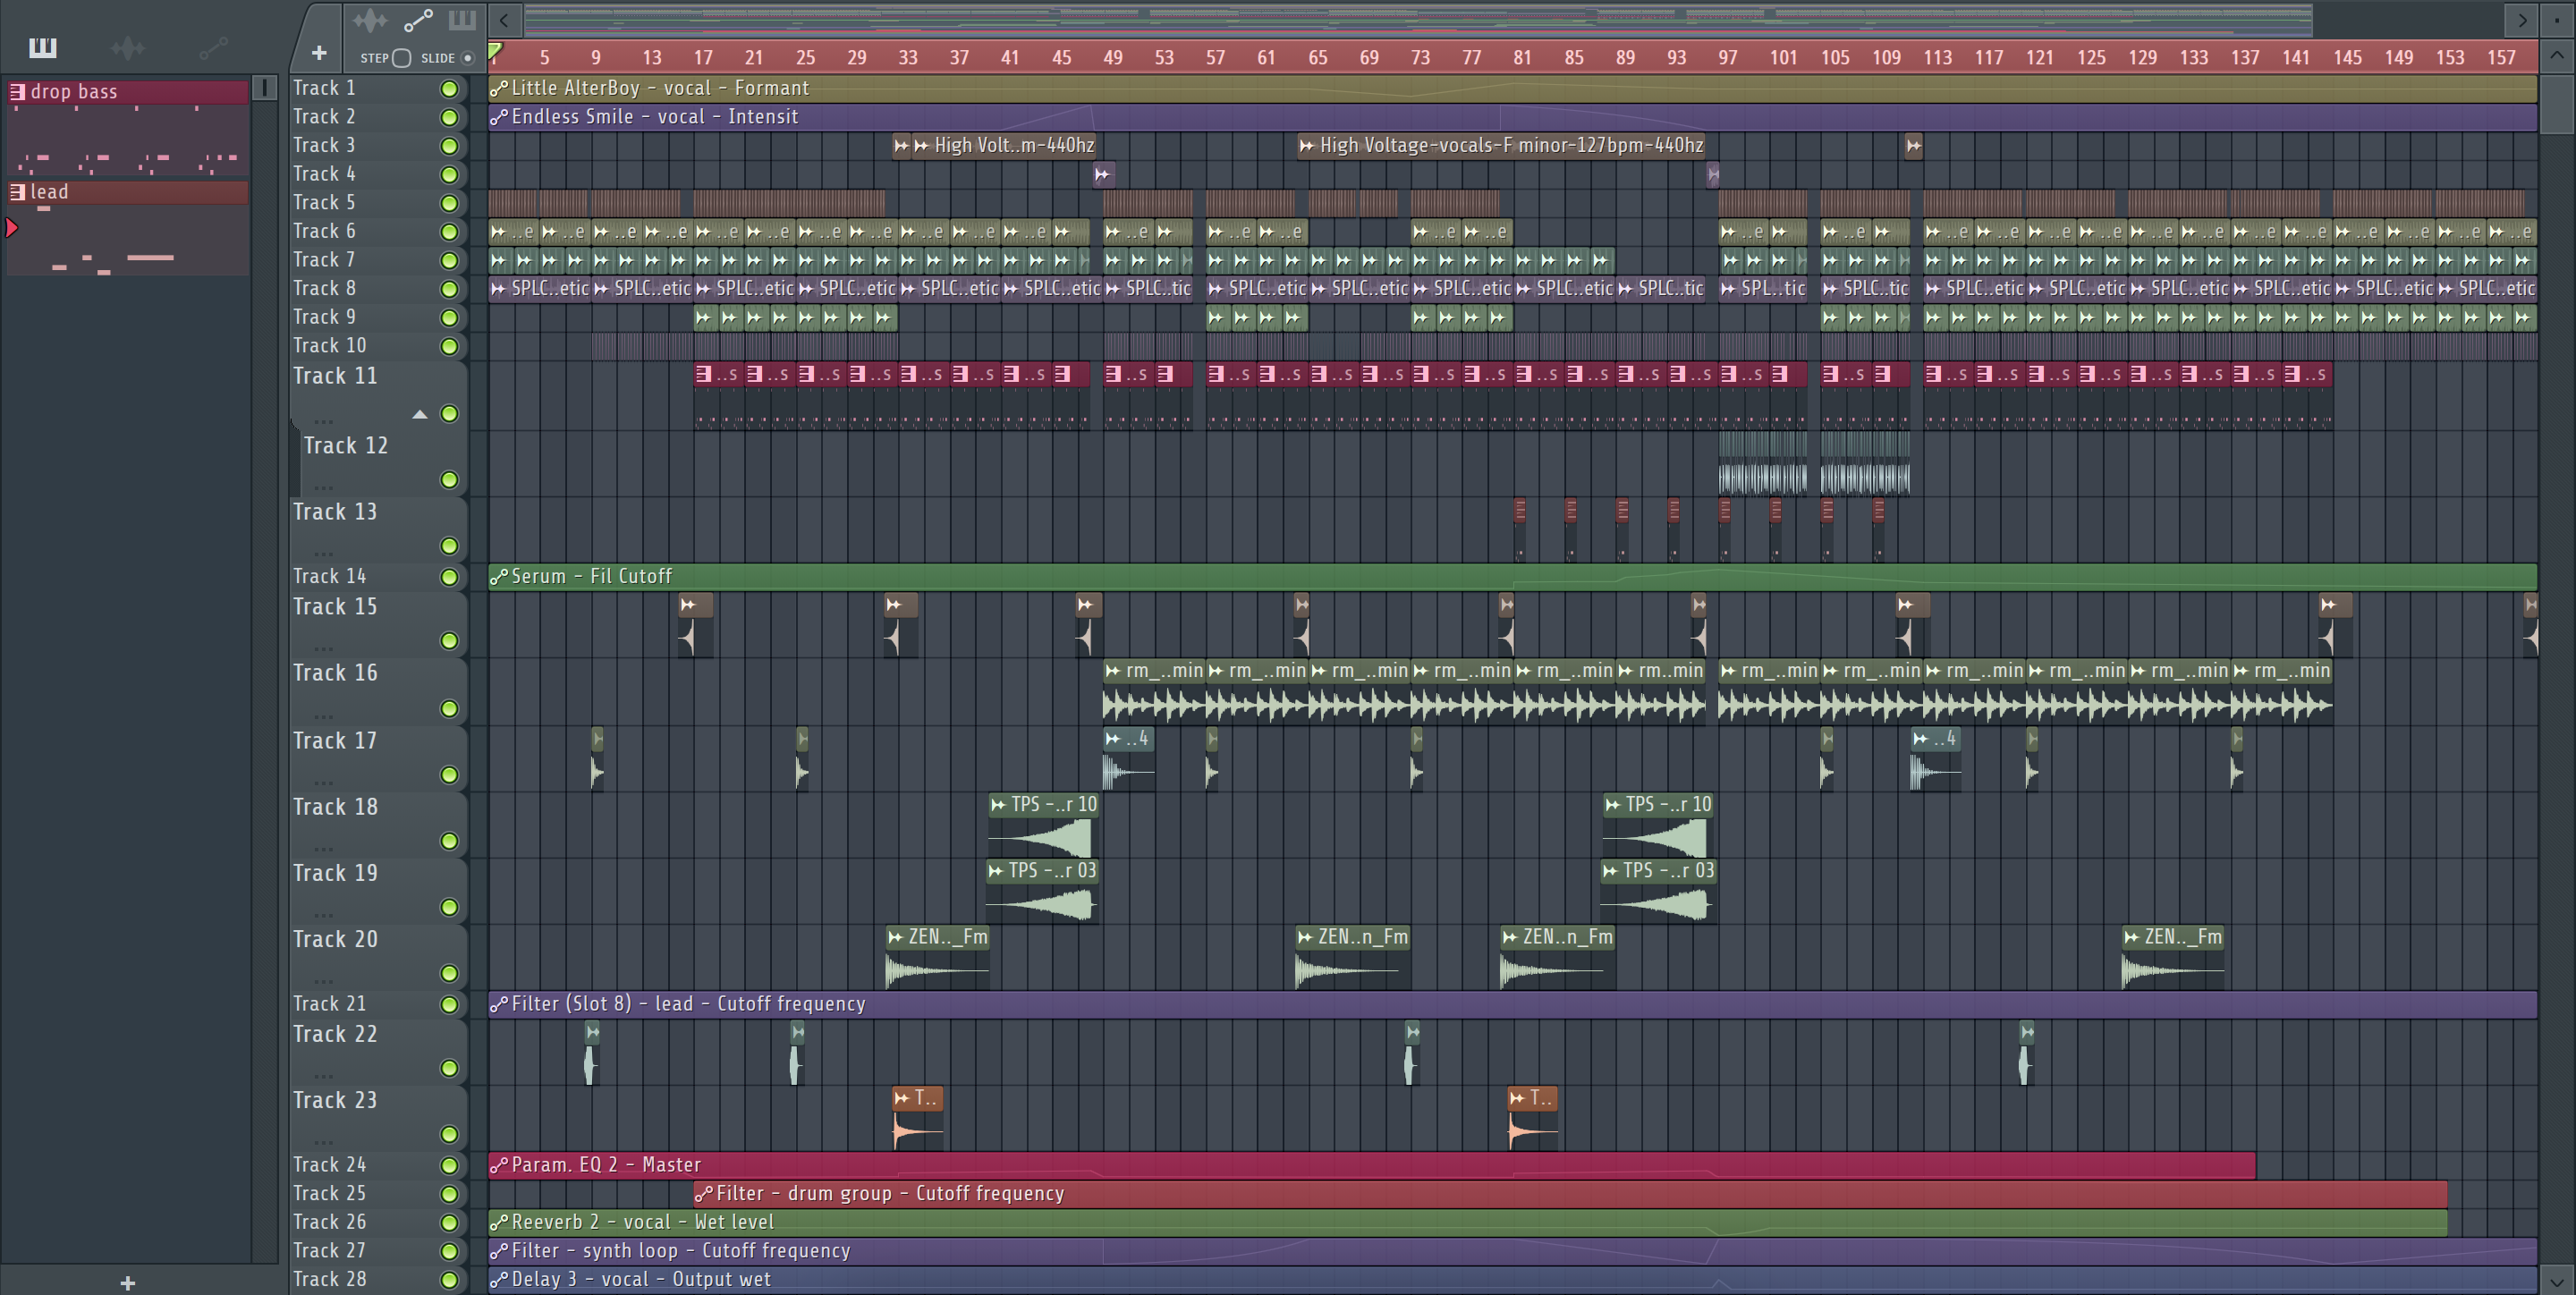Click Reeverb 2 vocal clip icon
This screenshot has height=1295, width=2576.
pos(499,1222)
